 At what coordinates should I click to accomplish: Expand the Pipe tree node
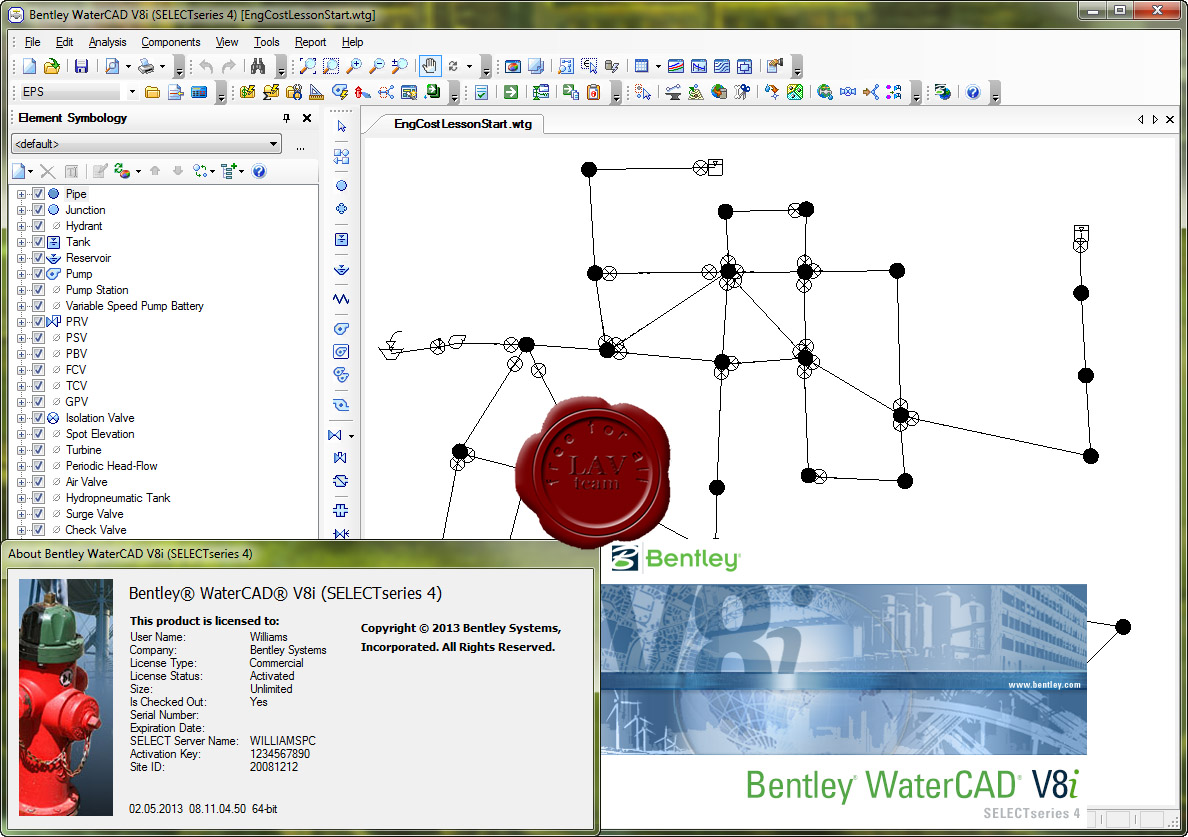click(22, 194)
